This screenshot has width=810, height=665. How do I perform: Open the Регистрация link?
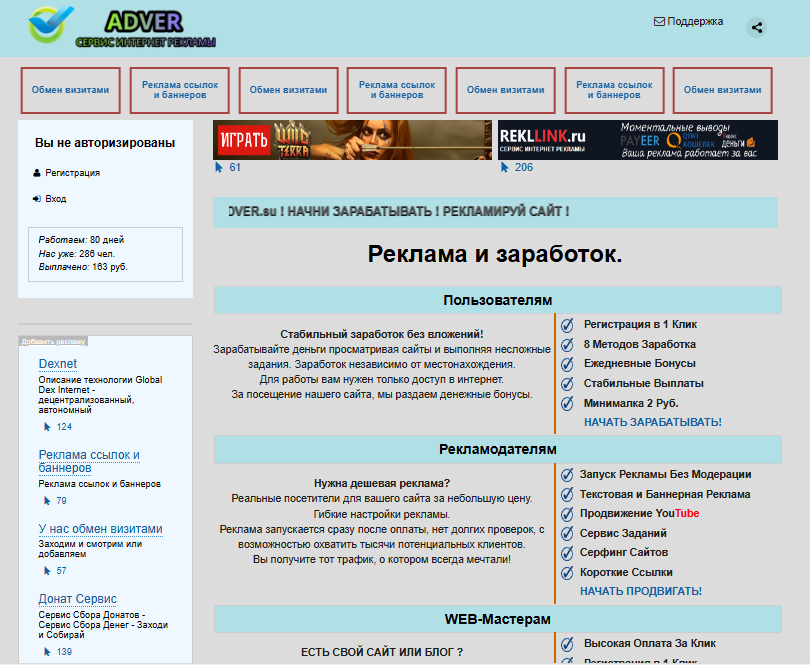(x=72, y=173)
